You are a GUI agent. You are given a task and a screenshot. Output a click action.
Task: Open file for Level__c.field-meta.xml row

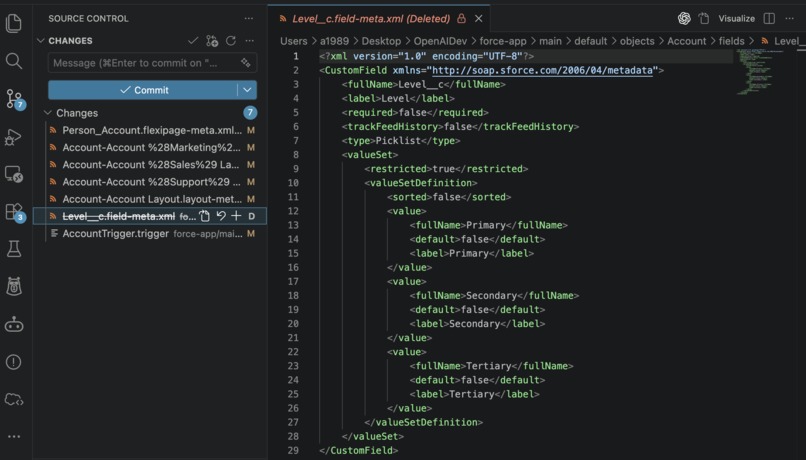205,216
